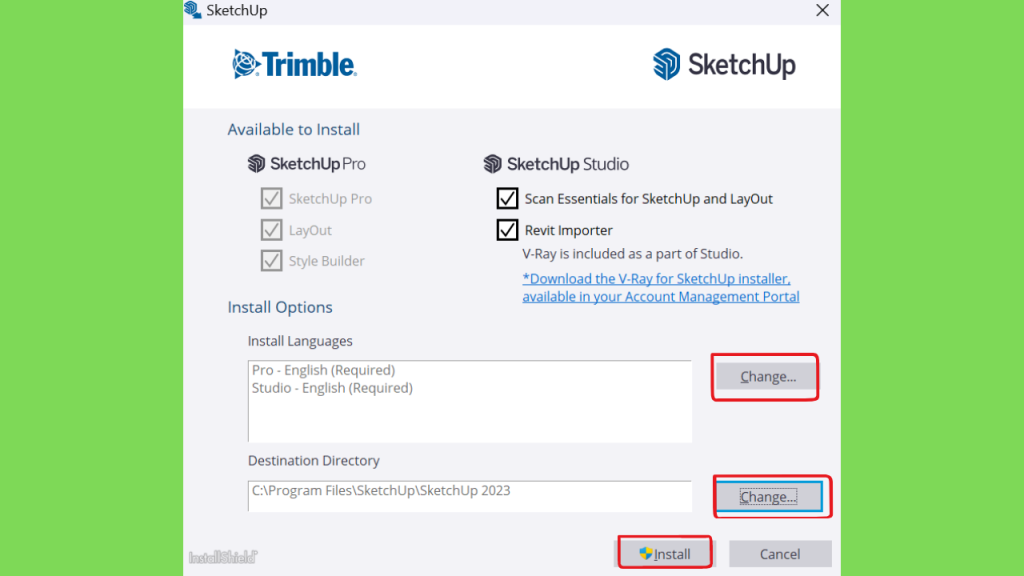Toggle Scan Essentials for SketchUp and LayOut checkbox
The width and height of the screenshot is (1024, 576).
click(x=507, y=198)
